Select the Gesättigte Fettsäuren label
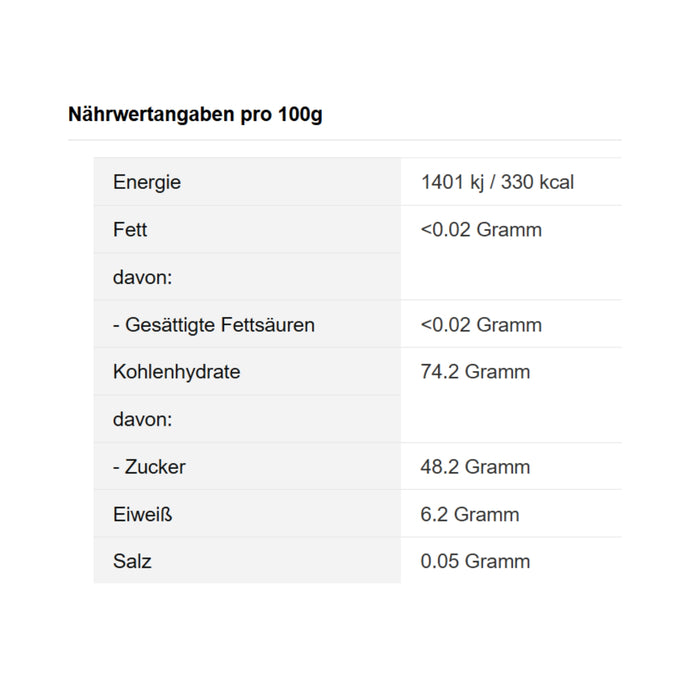This screenshot has width=700, height=700. (x=213, y=324)
